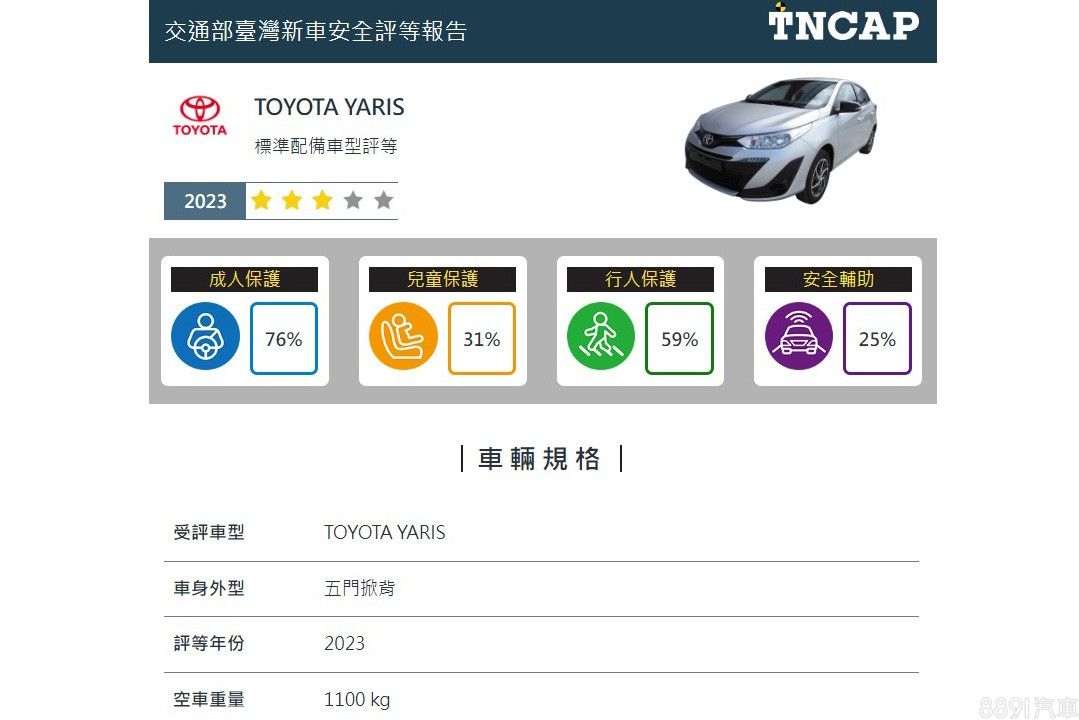Screen dimensions: 1079x720
Task: Click the 31% child protection score box
Action: (482, 338)
